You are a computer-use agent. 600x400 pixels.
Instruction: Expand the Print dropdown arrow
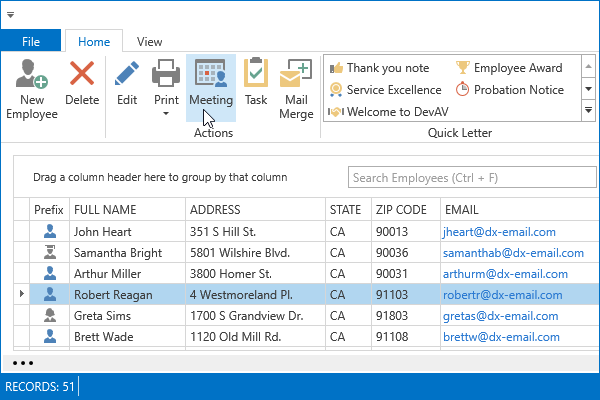(x=166, y=113)
